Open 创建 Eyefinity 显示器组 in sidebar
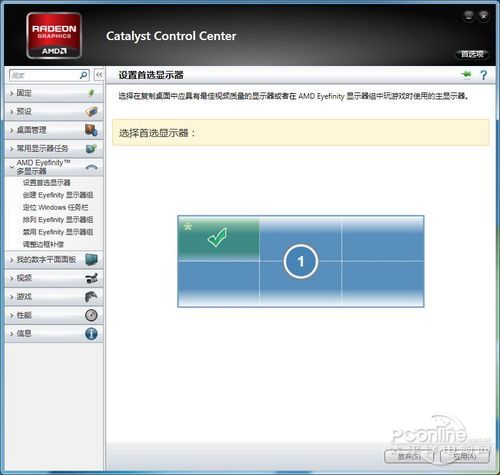 (58, 195)
